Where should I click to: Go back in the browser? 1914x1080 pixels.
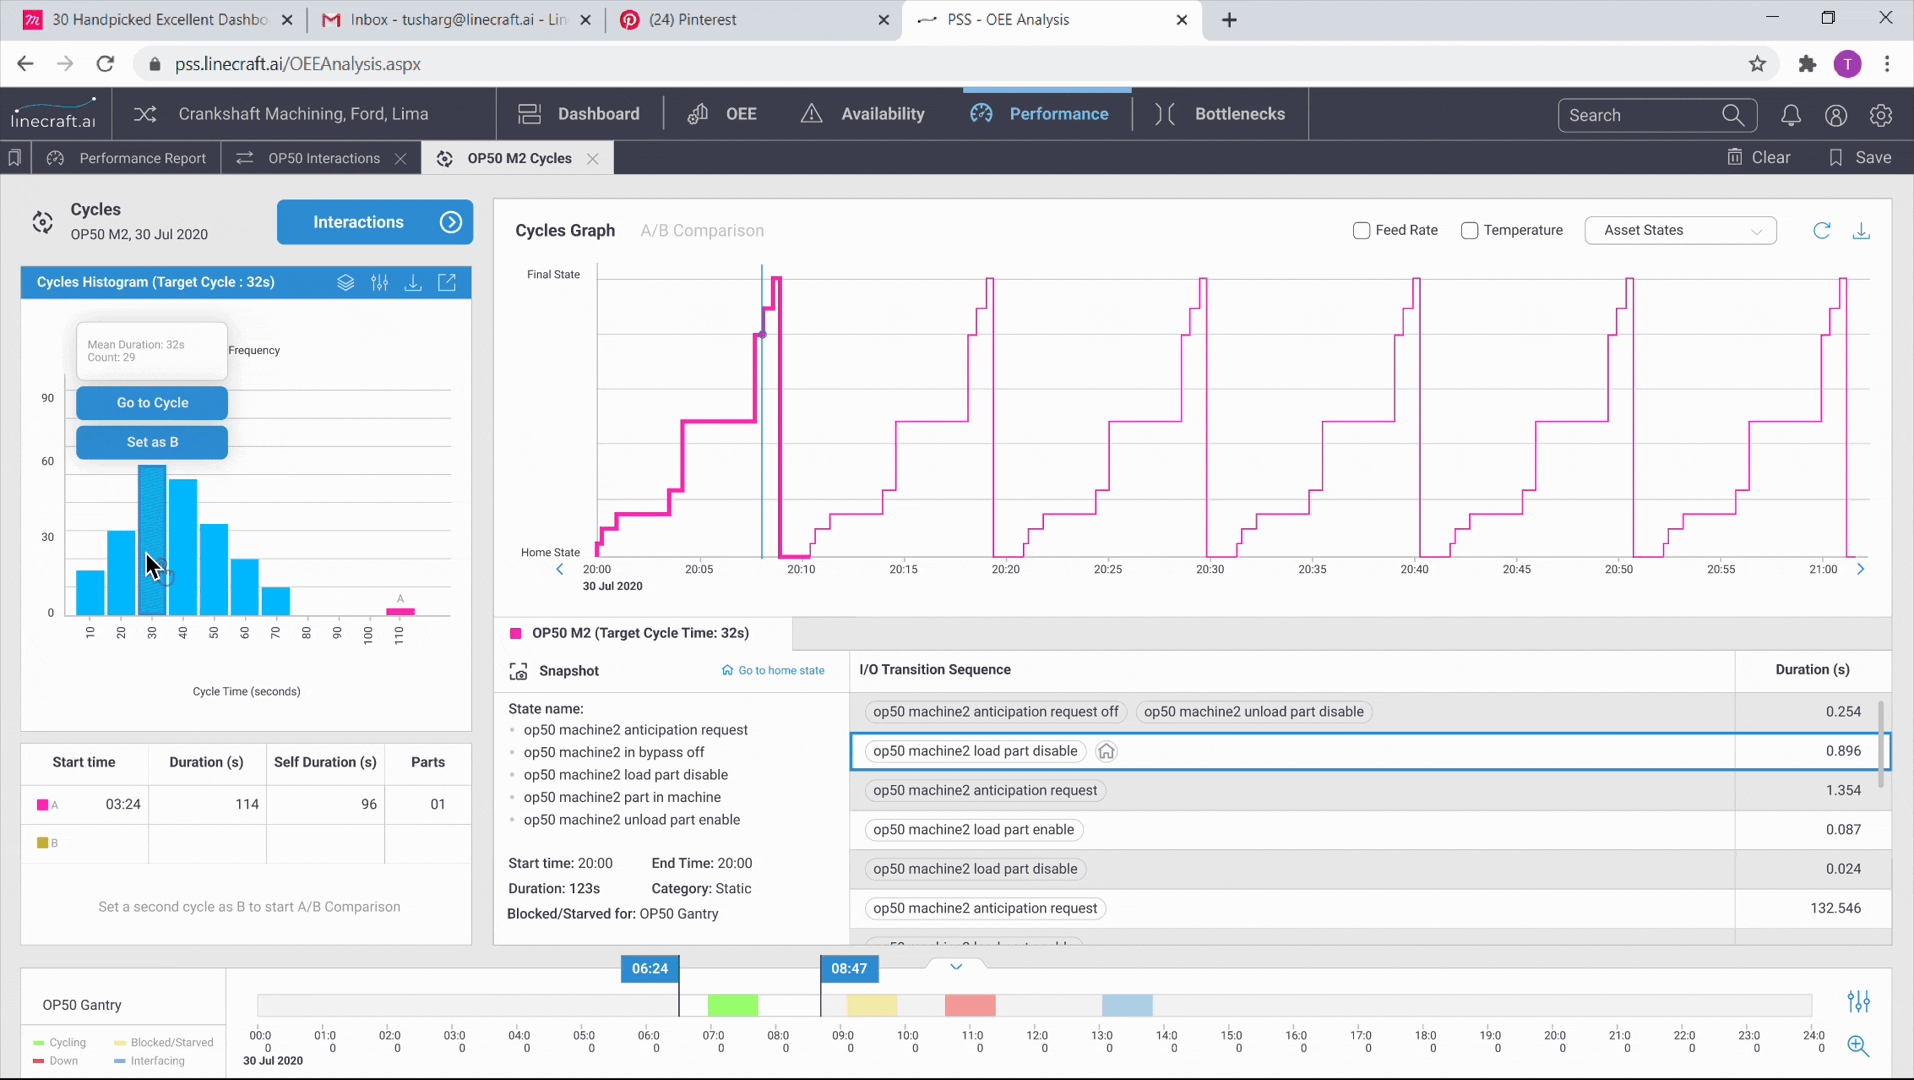(25, 64)
